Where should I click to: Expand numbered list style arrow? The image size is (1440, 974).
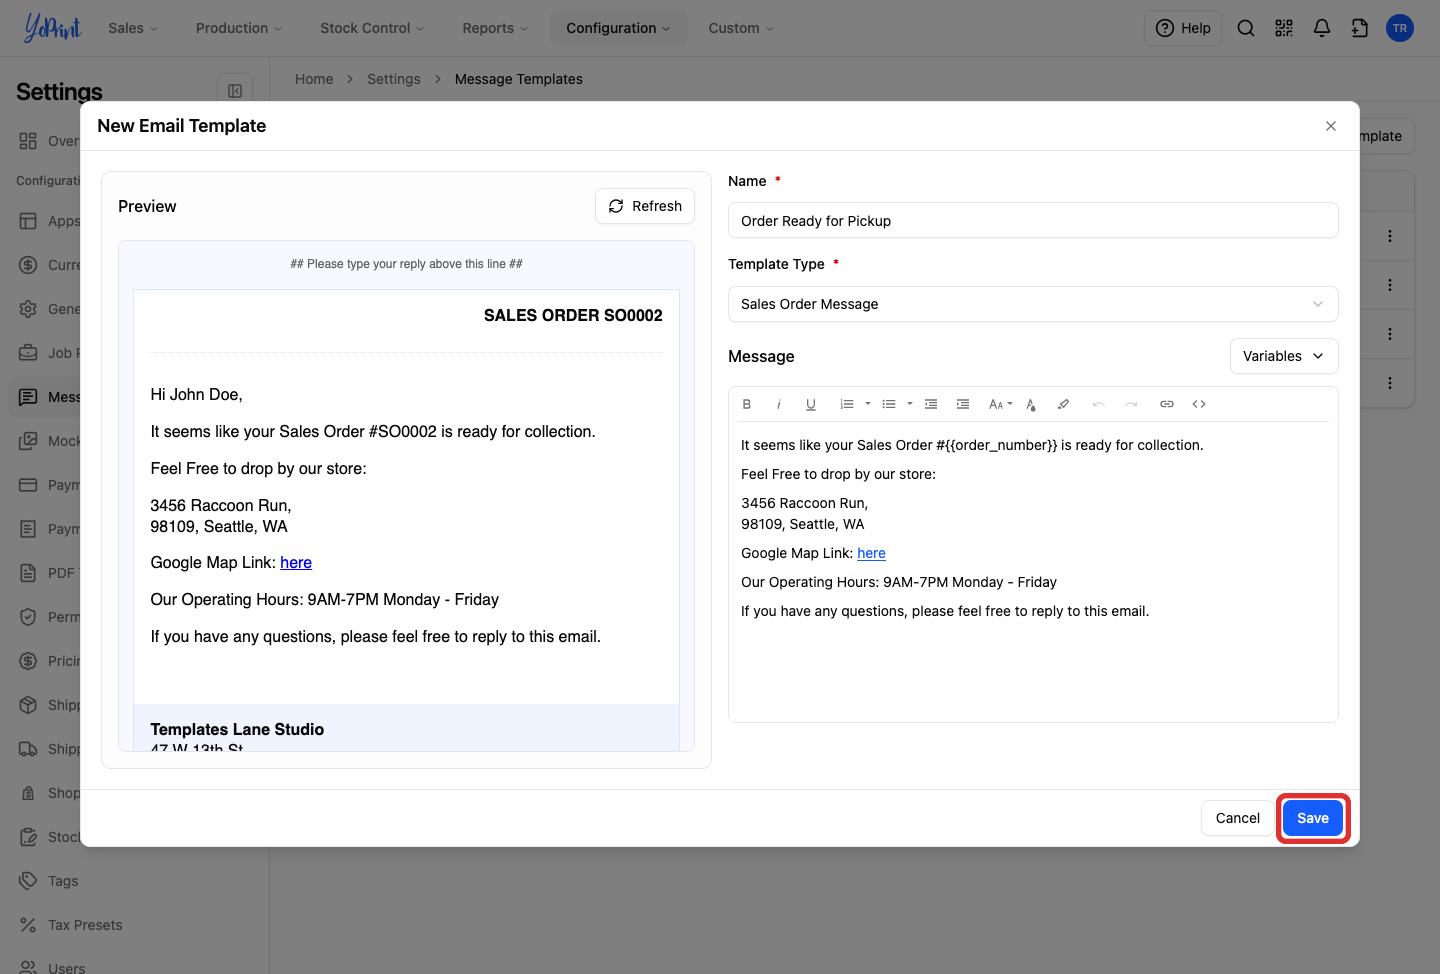click(868, 404)
